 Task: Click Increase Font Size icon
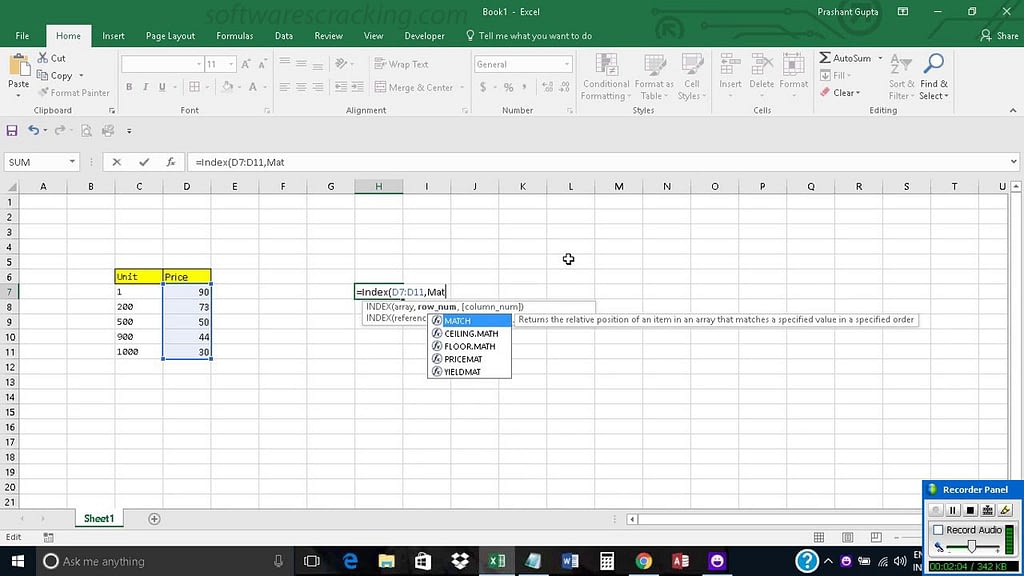pos(246,64)
